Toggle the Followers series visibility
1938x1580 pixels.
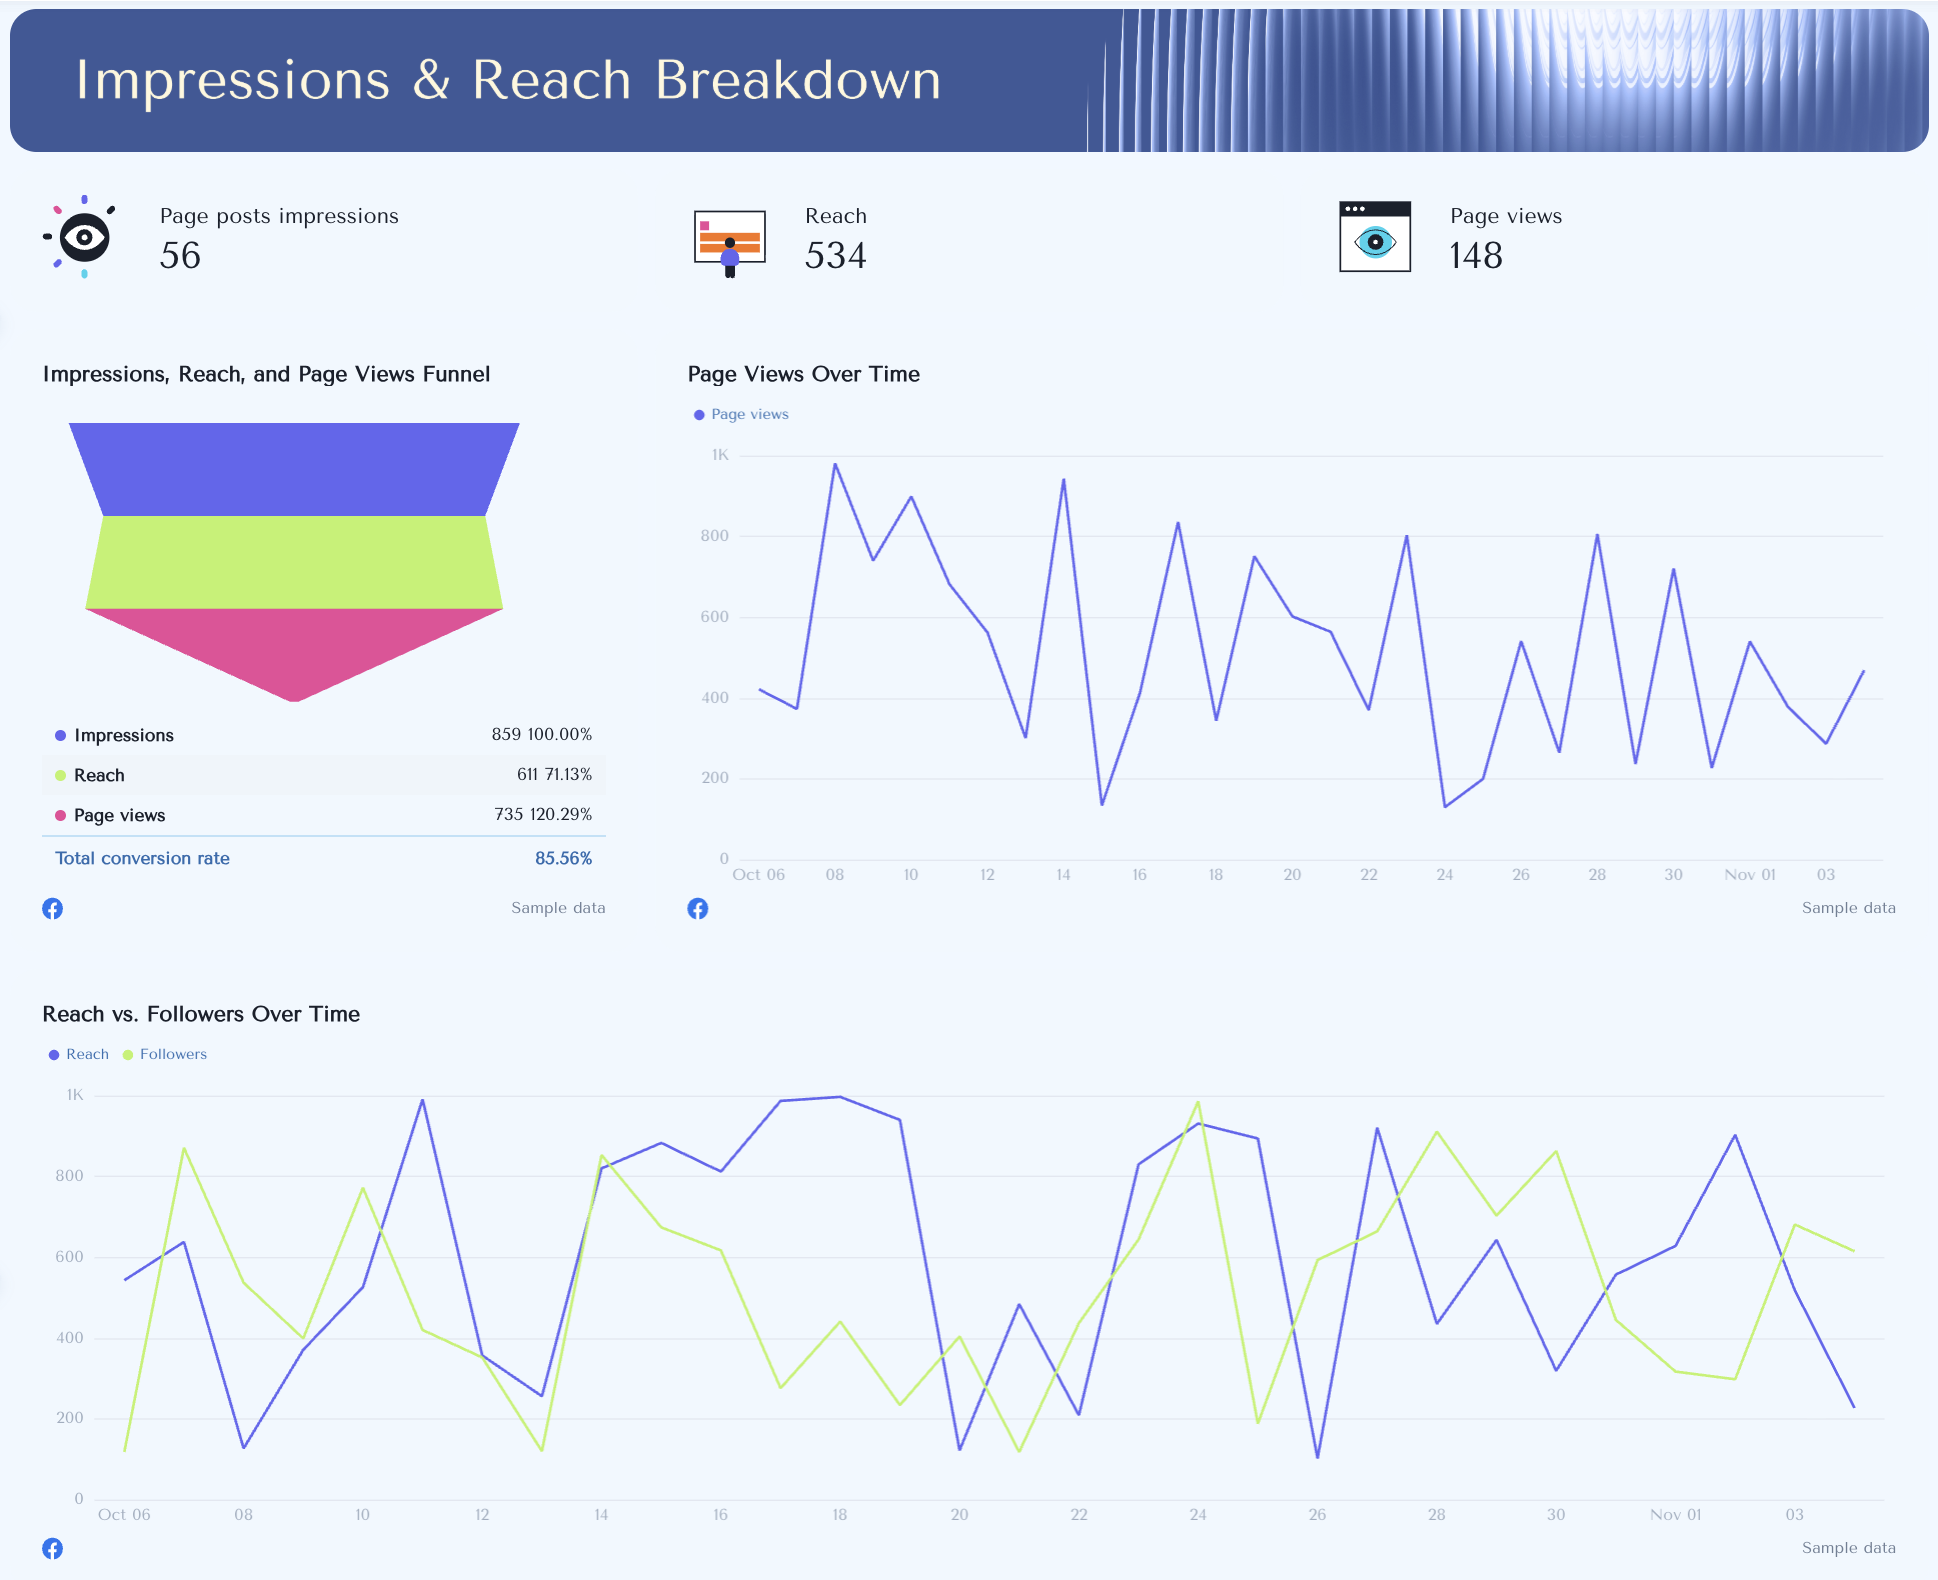(x=164, y=1054)
